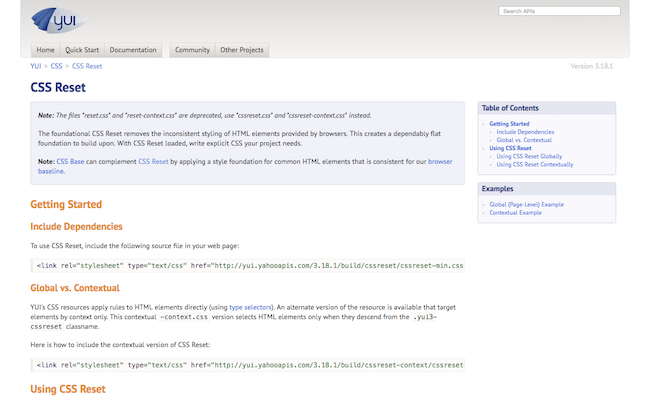This screenshot has width=650, height=406.
Task: Click the YUI breadcrumb link
Action: (36, 66)
